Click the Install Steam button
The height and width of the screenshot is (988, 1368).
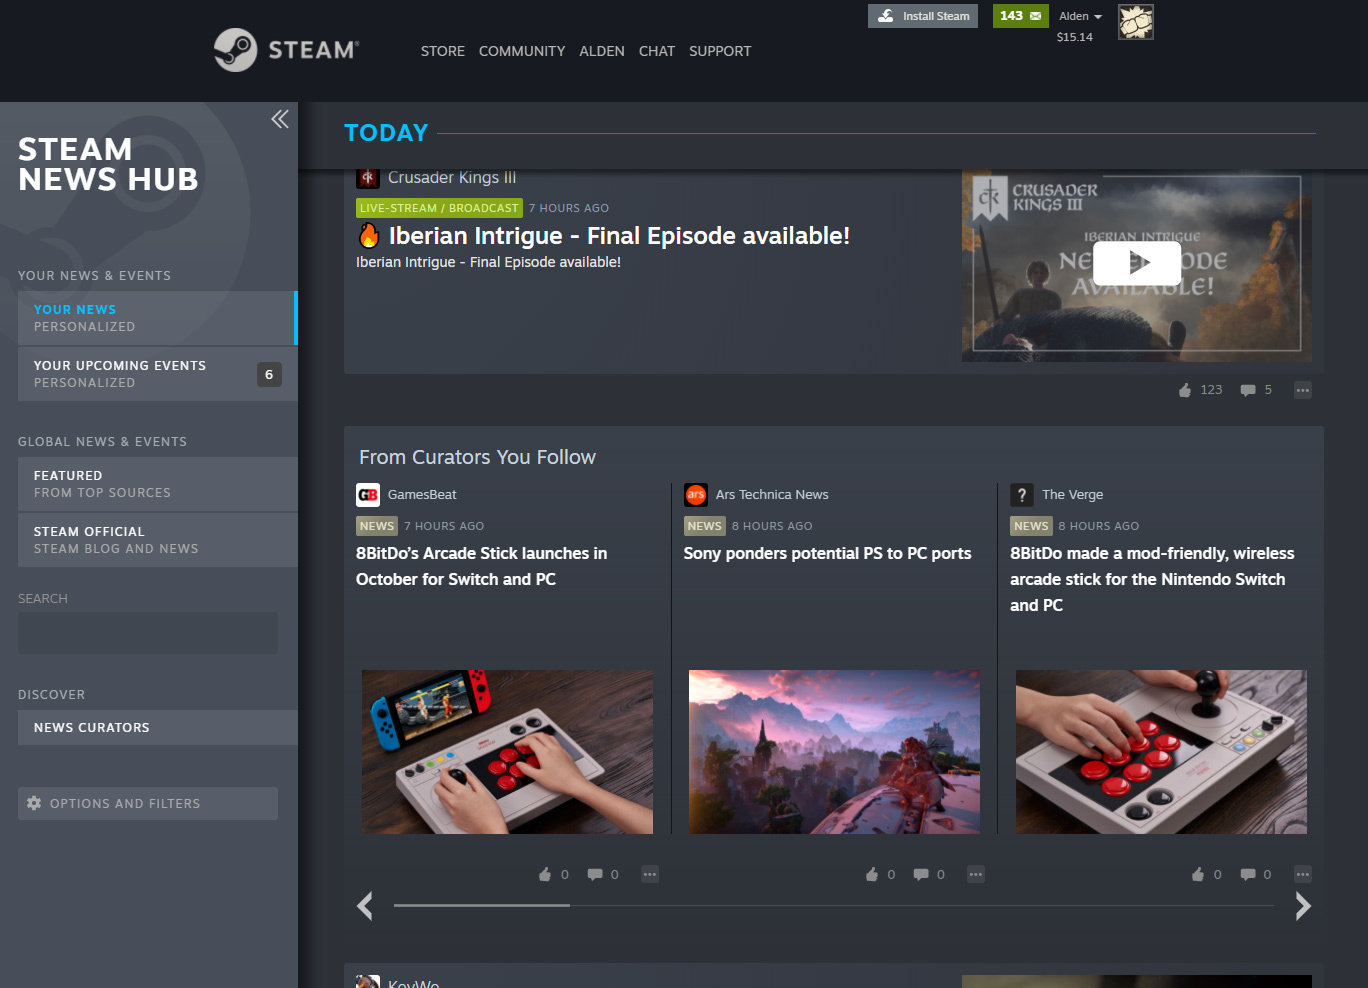(922, 16)
